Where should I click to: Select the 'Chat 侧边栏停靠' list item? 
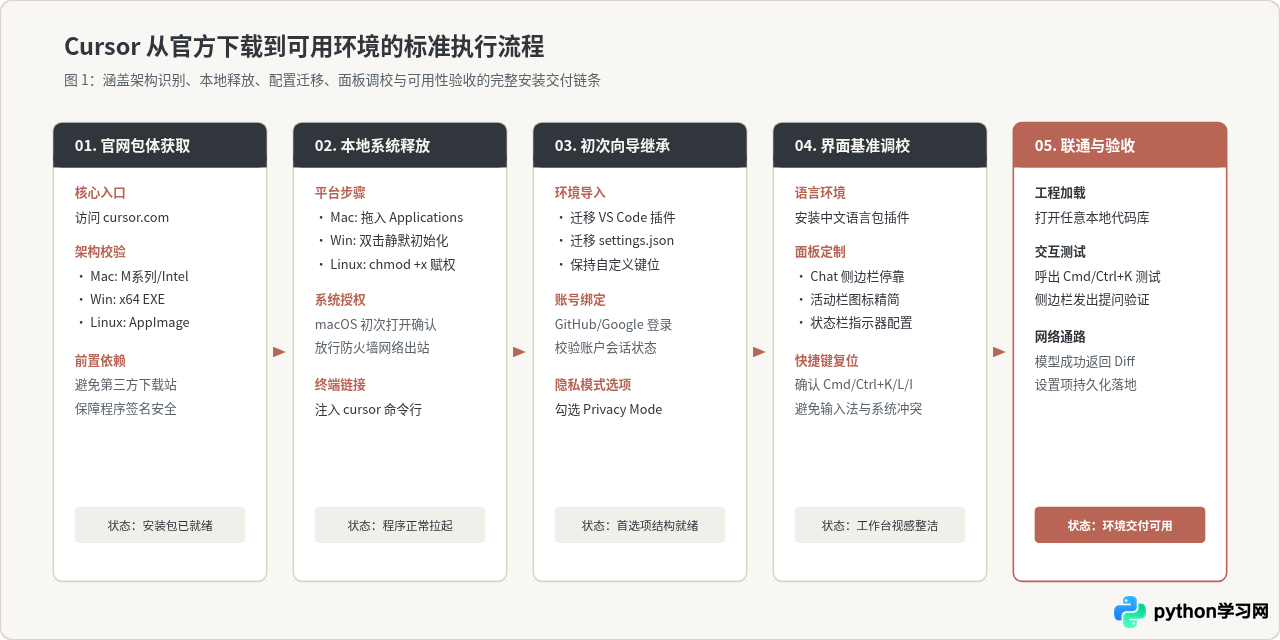pos(850,276)
